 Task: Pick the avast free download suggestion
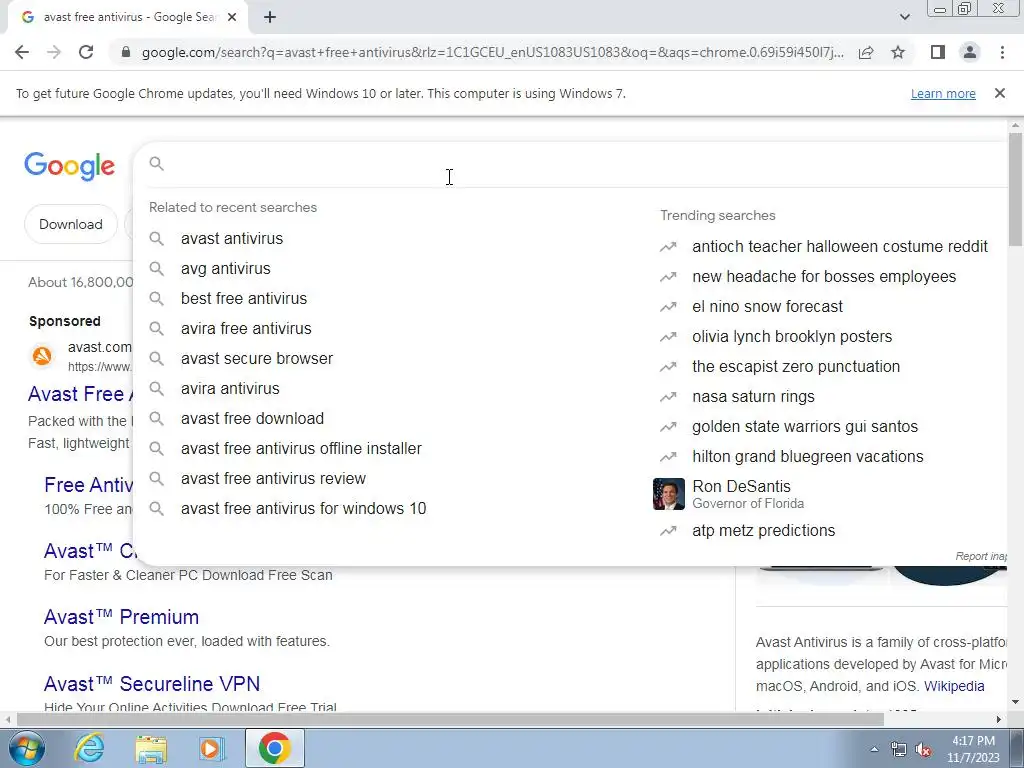click(x=252, y=419)
